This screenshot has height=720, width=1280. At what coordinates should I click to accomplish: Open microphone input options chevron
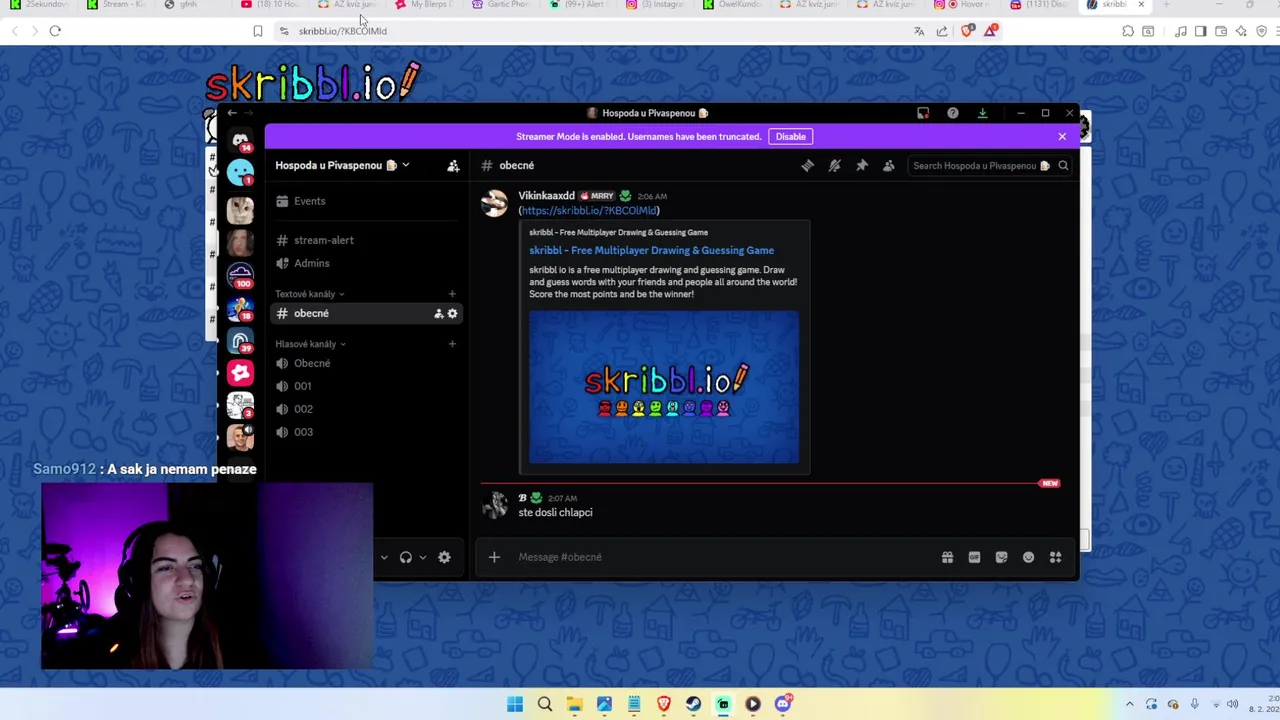point(383,557)
